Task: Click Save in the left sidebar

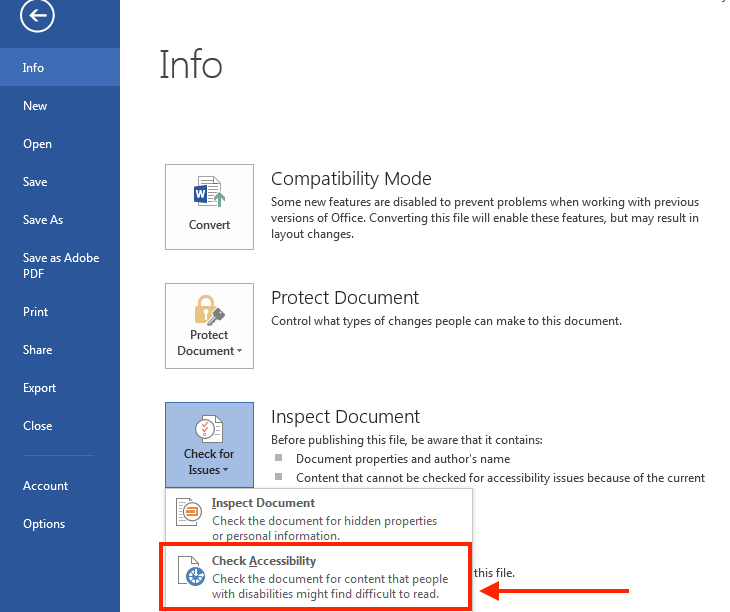Action: (35, 182)
